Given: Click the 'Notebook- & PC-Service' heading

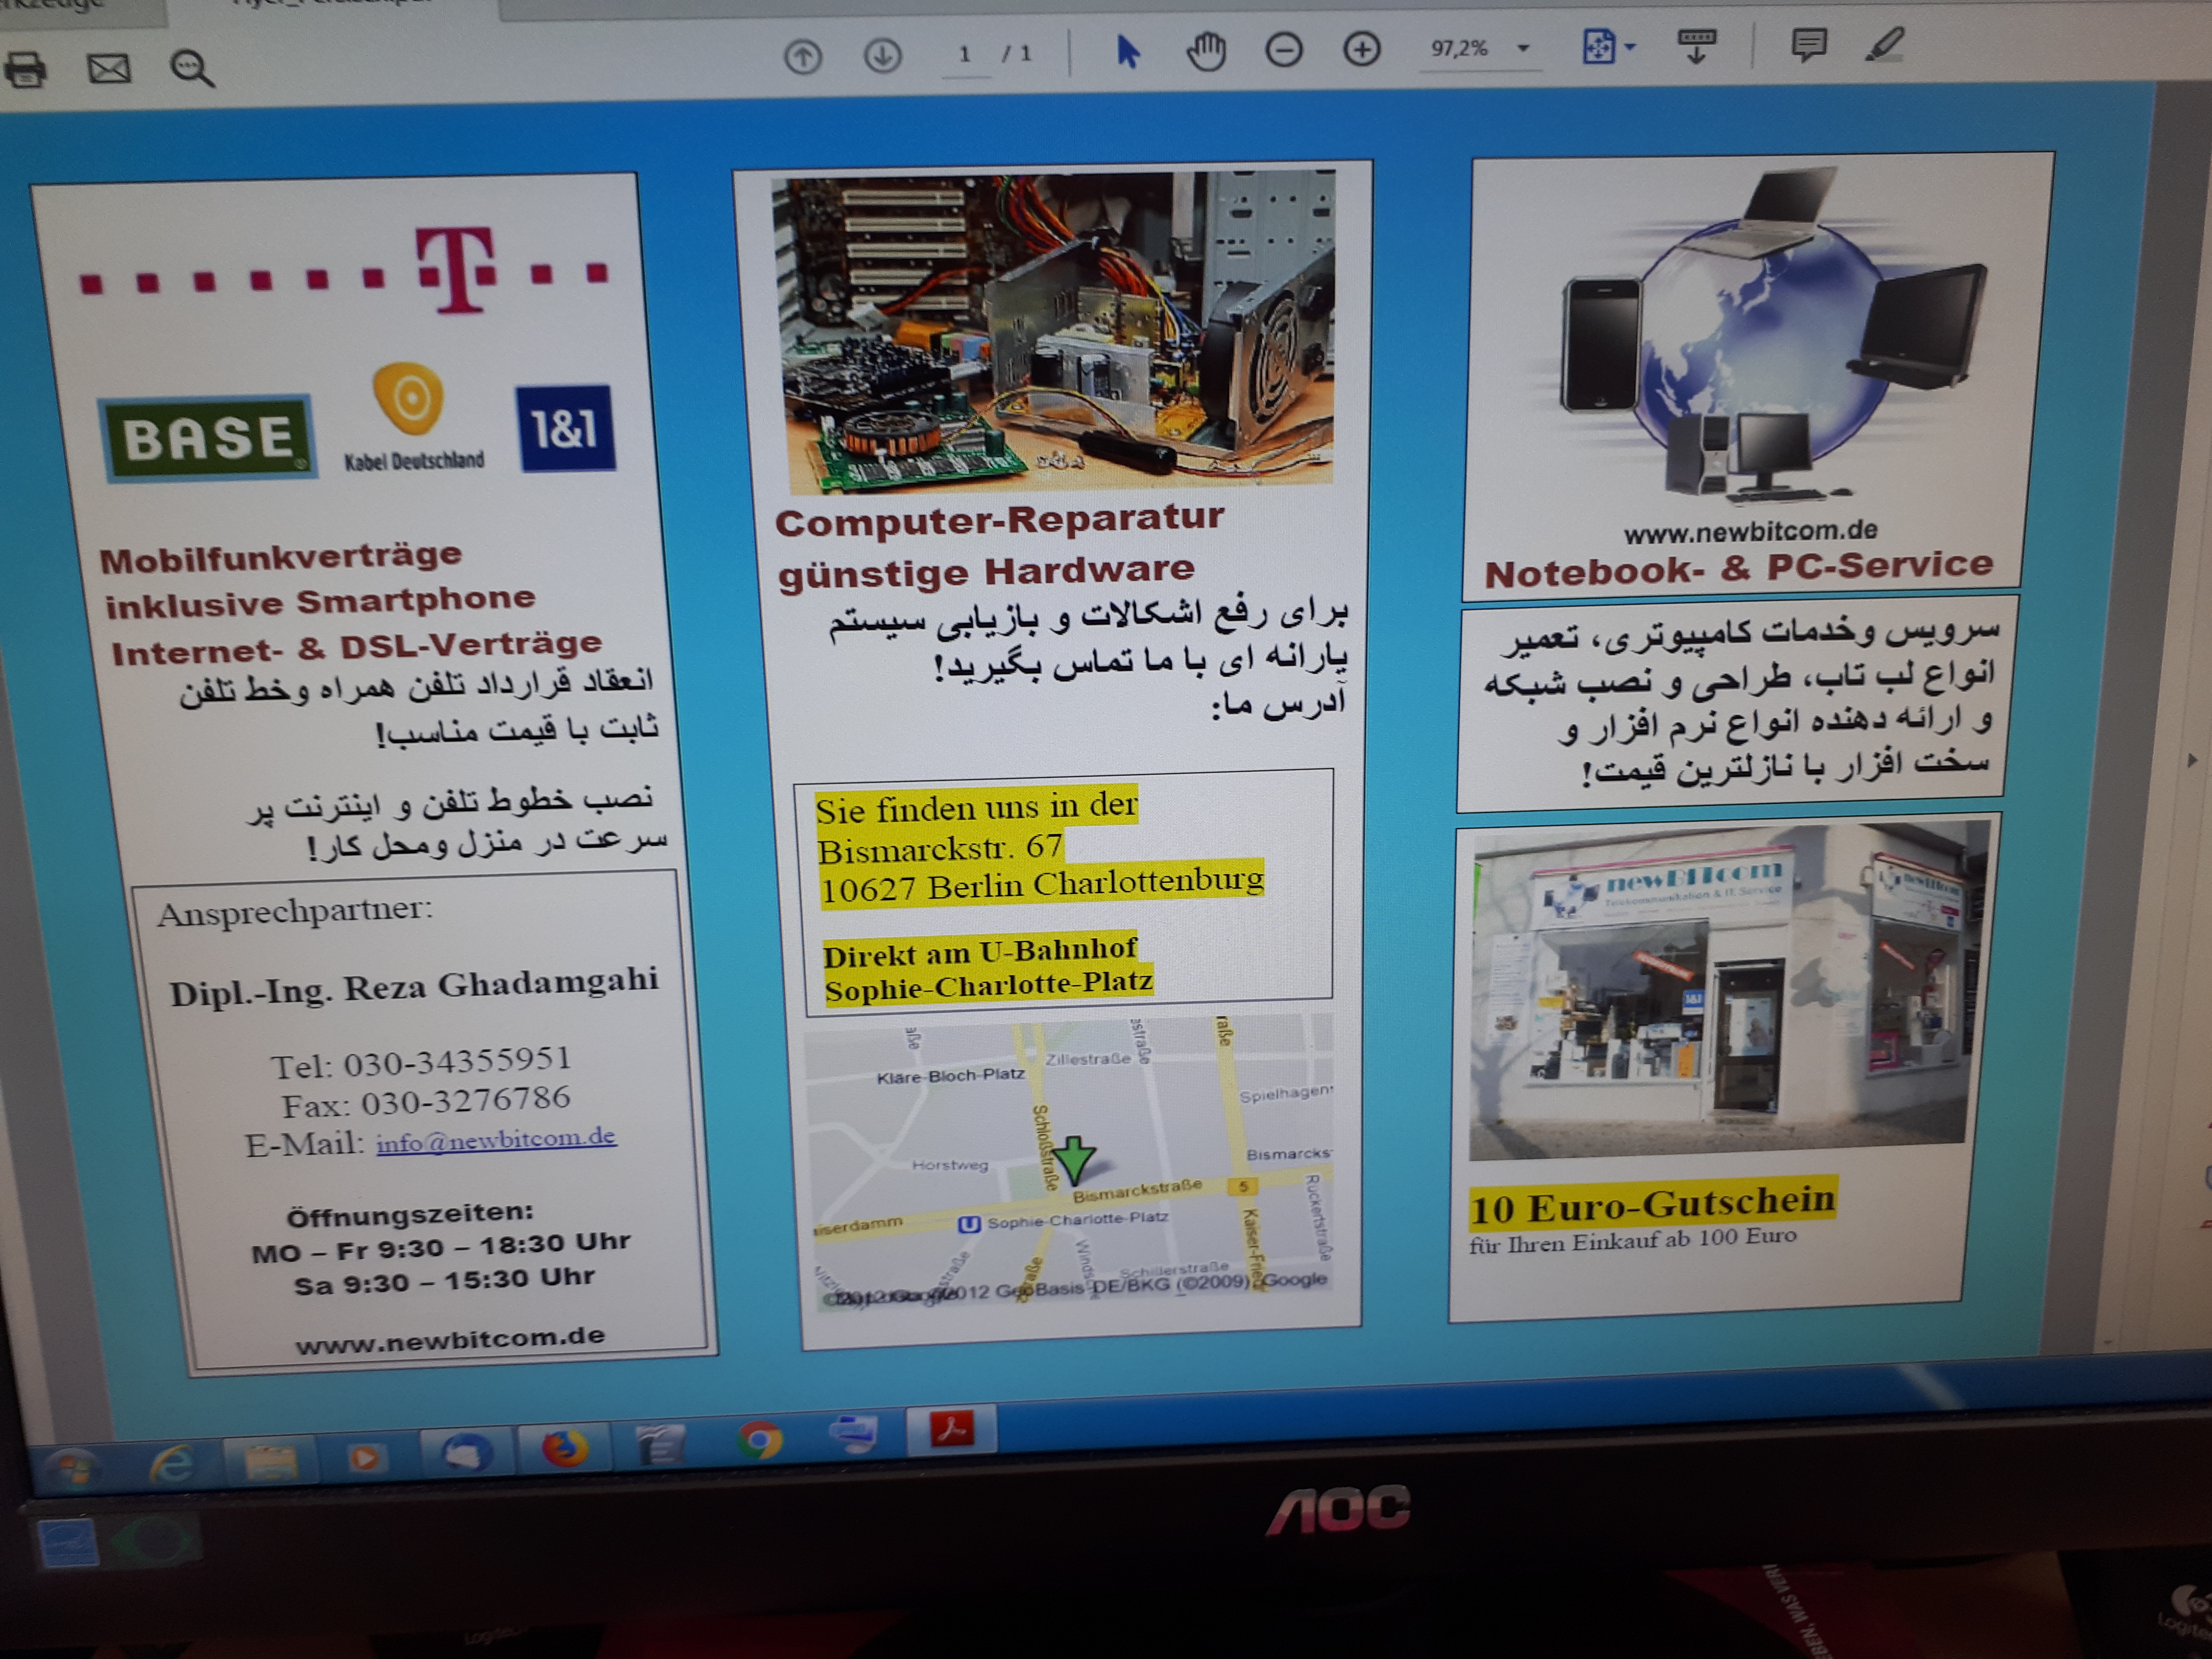Looking at the screenshot, I should pos(1738,569).
